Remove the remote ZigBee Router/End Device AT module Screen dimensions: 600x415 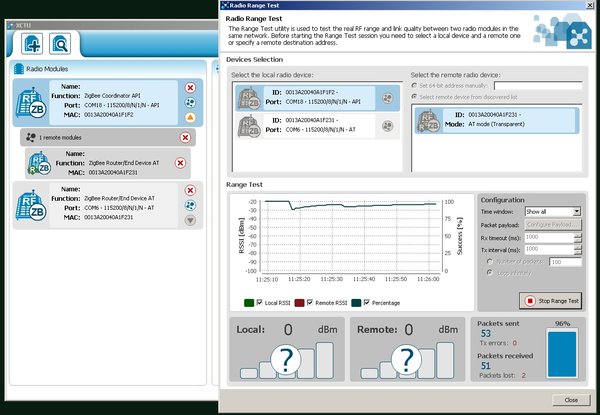pos(180,163)
